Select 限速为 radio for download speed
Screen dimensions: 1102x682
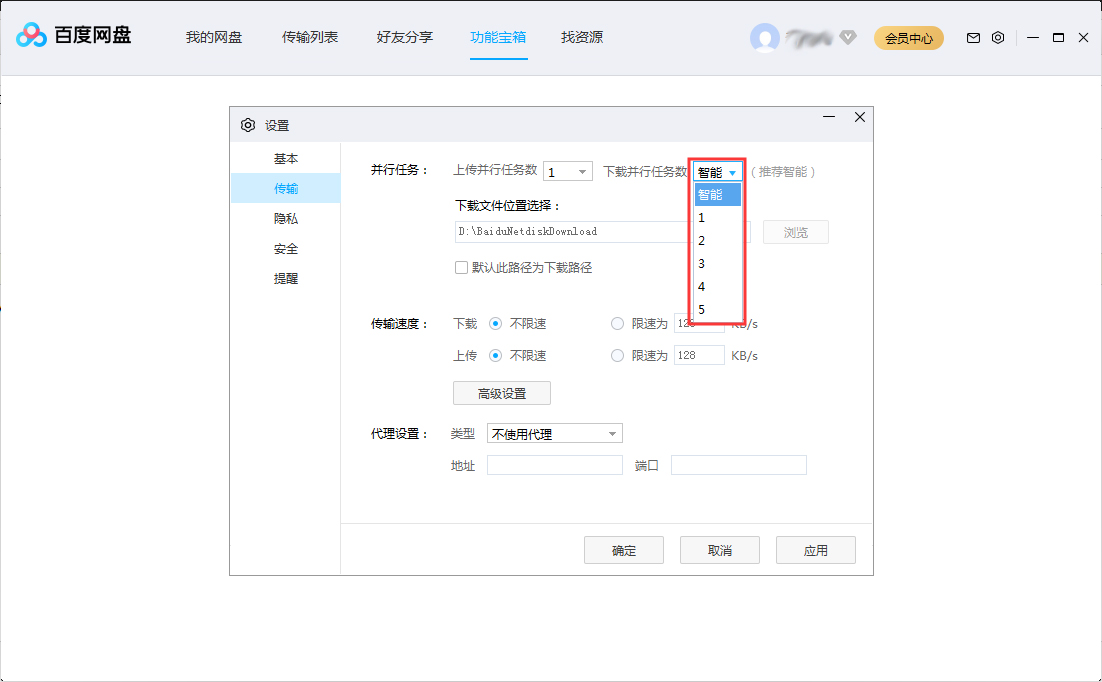(617, 323)
